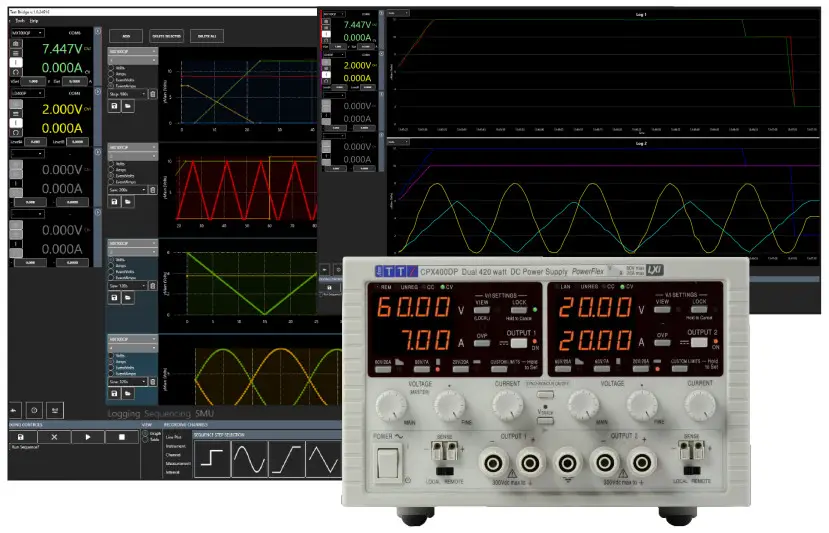Viewport: 829px width, 533px height.
Task: Toggle output on the 2.000V instrument panel
Action: point(16,123)
